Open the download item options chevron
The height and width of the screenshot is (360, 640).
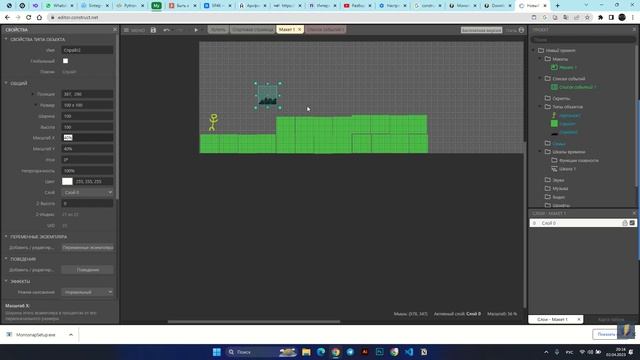tap(71, 335)
